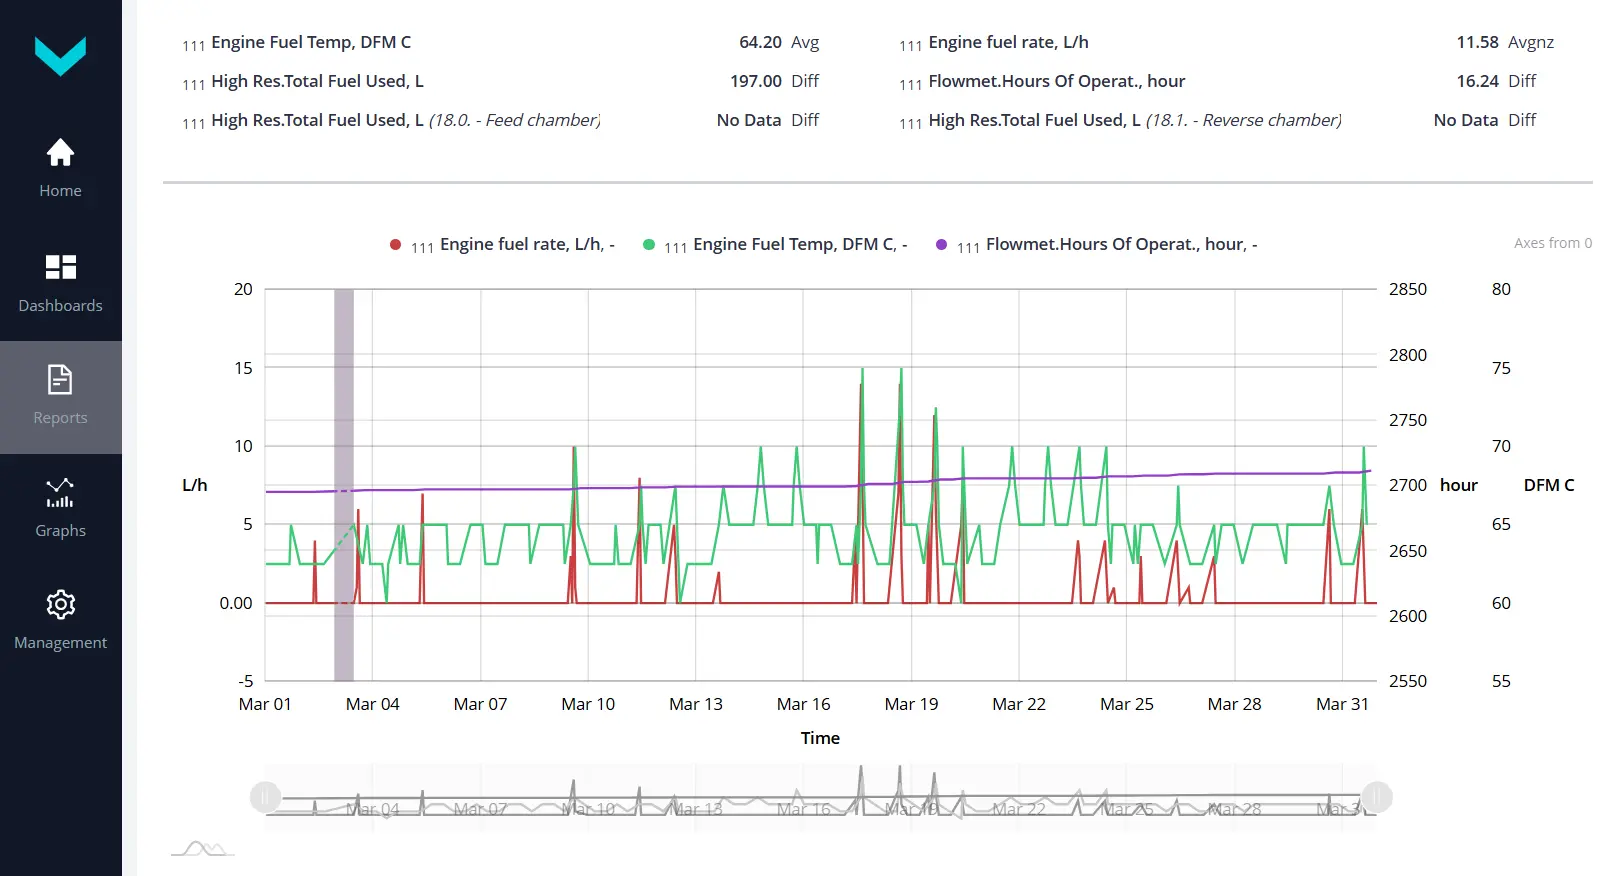
Task: Click the Engine Fuel Temp, DFM C summary row label
Action: tap(311, 42)
